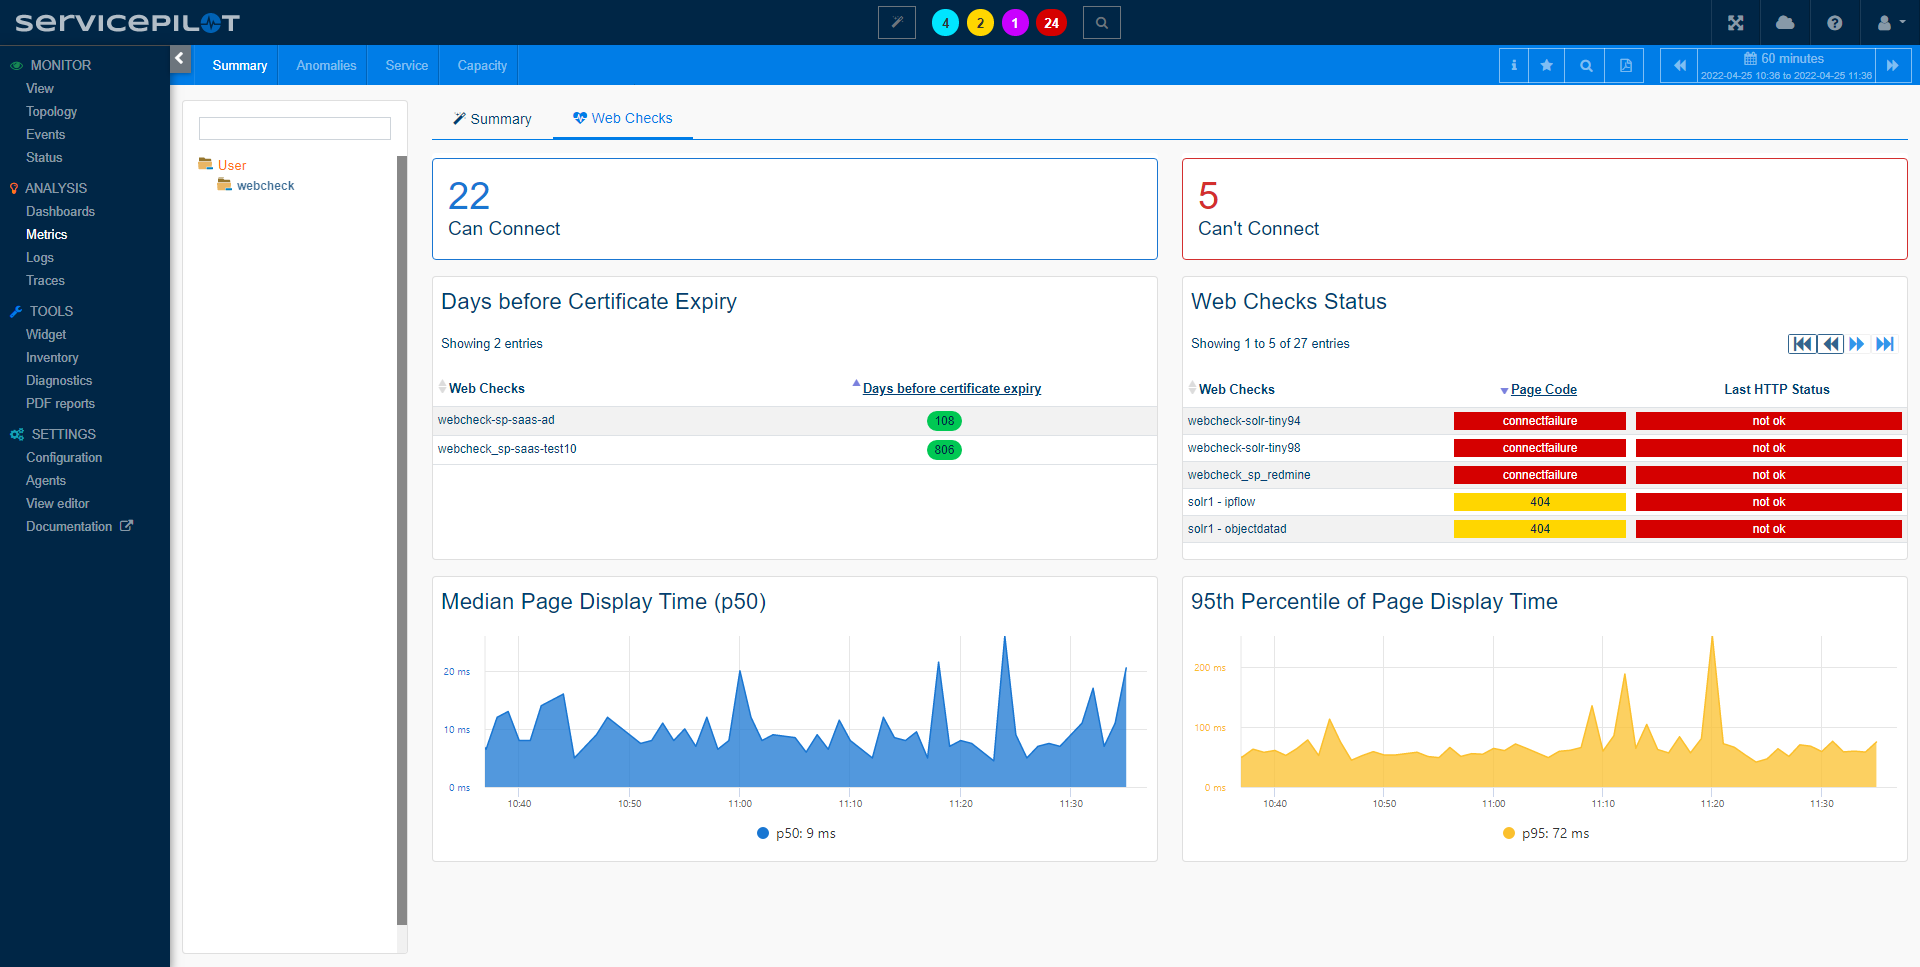Click the star favorite icon

pyautogui.click(x=1547, y=66)
